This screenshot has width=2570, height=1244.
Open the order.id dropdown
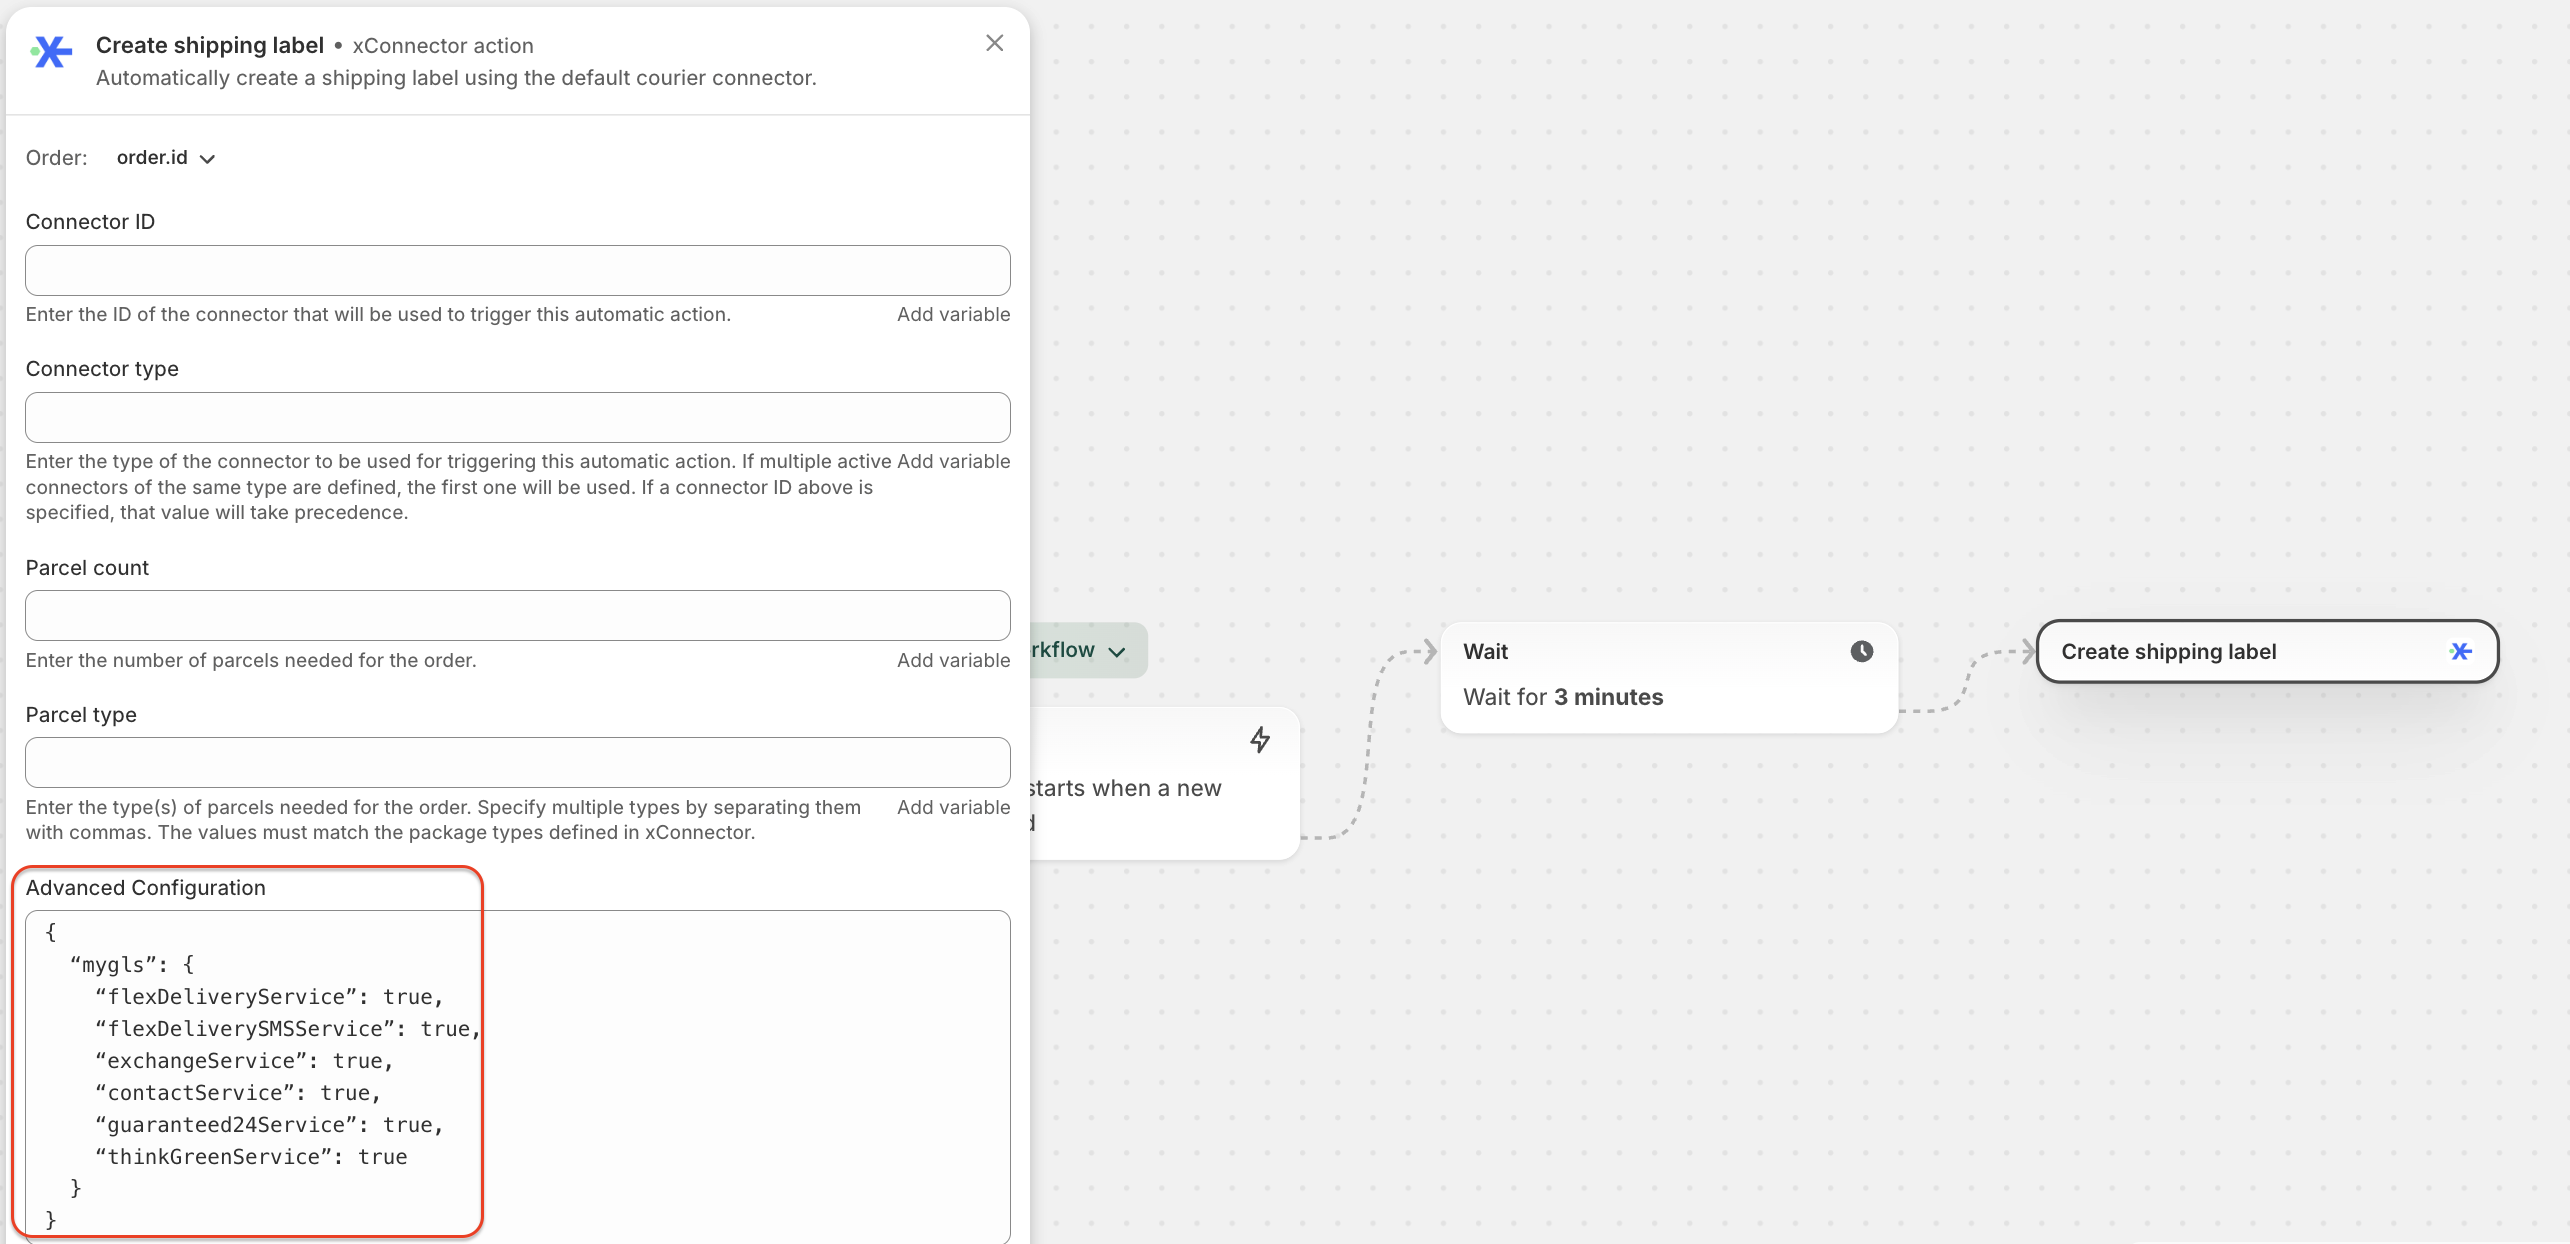click(x=166, y=158)
